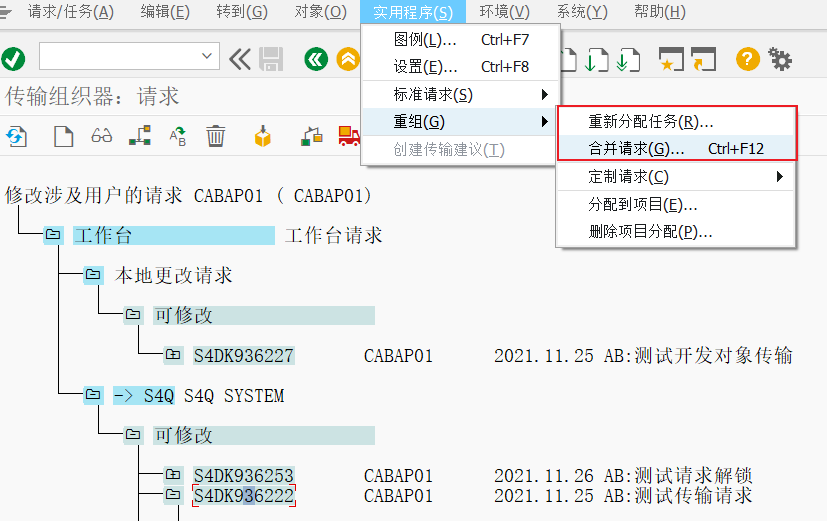This screenshot has width=827, height=521.
Task: Click the Refresh display icon
Action: point(16,137)
